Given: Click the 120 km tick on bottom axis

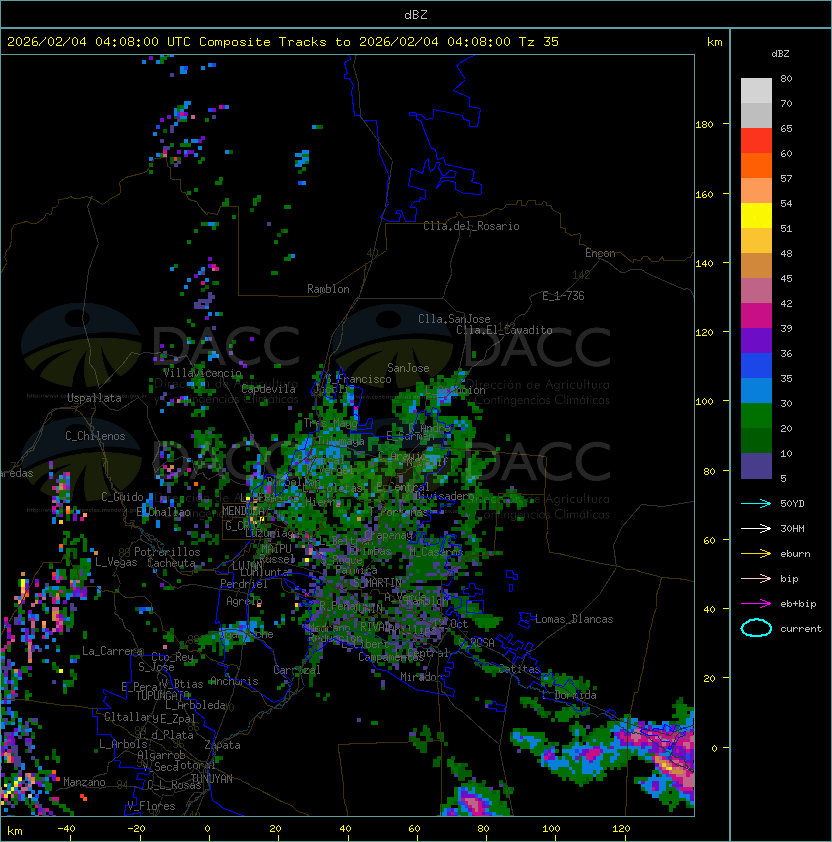Looking at the screenshot, I should (621, 829).
